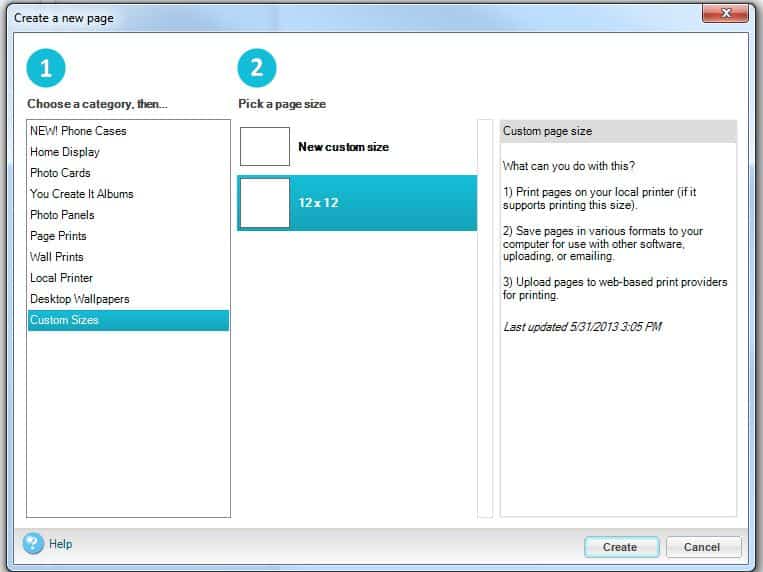Select the Home Display category

pos(128,152)
